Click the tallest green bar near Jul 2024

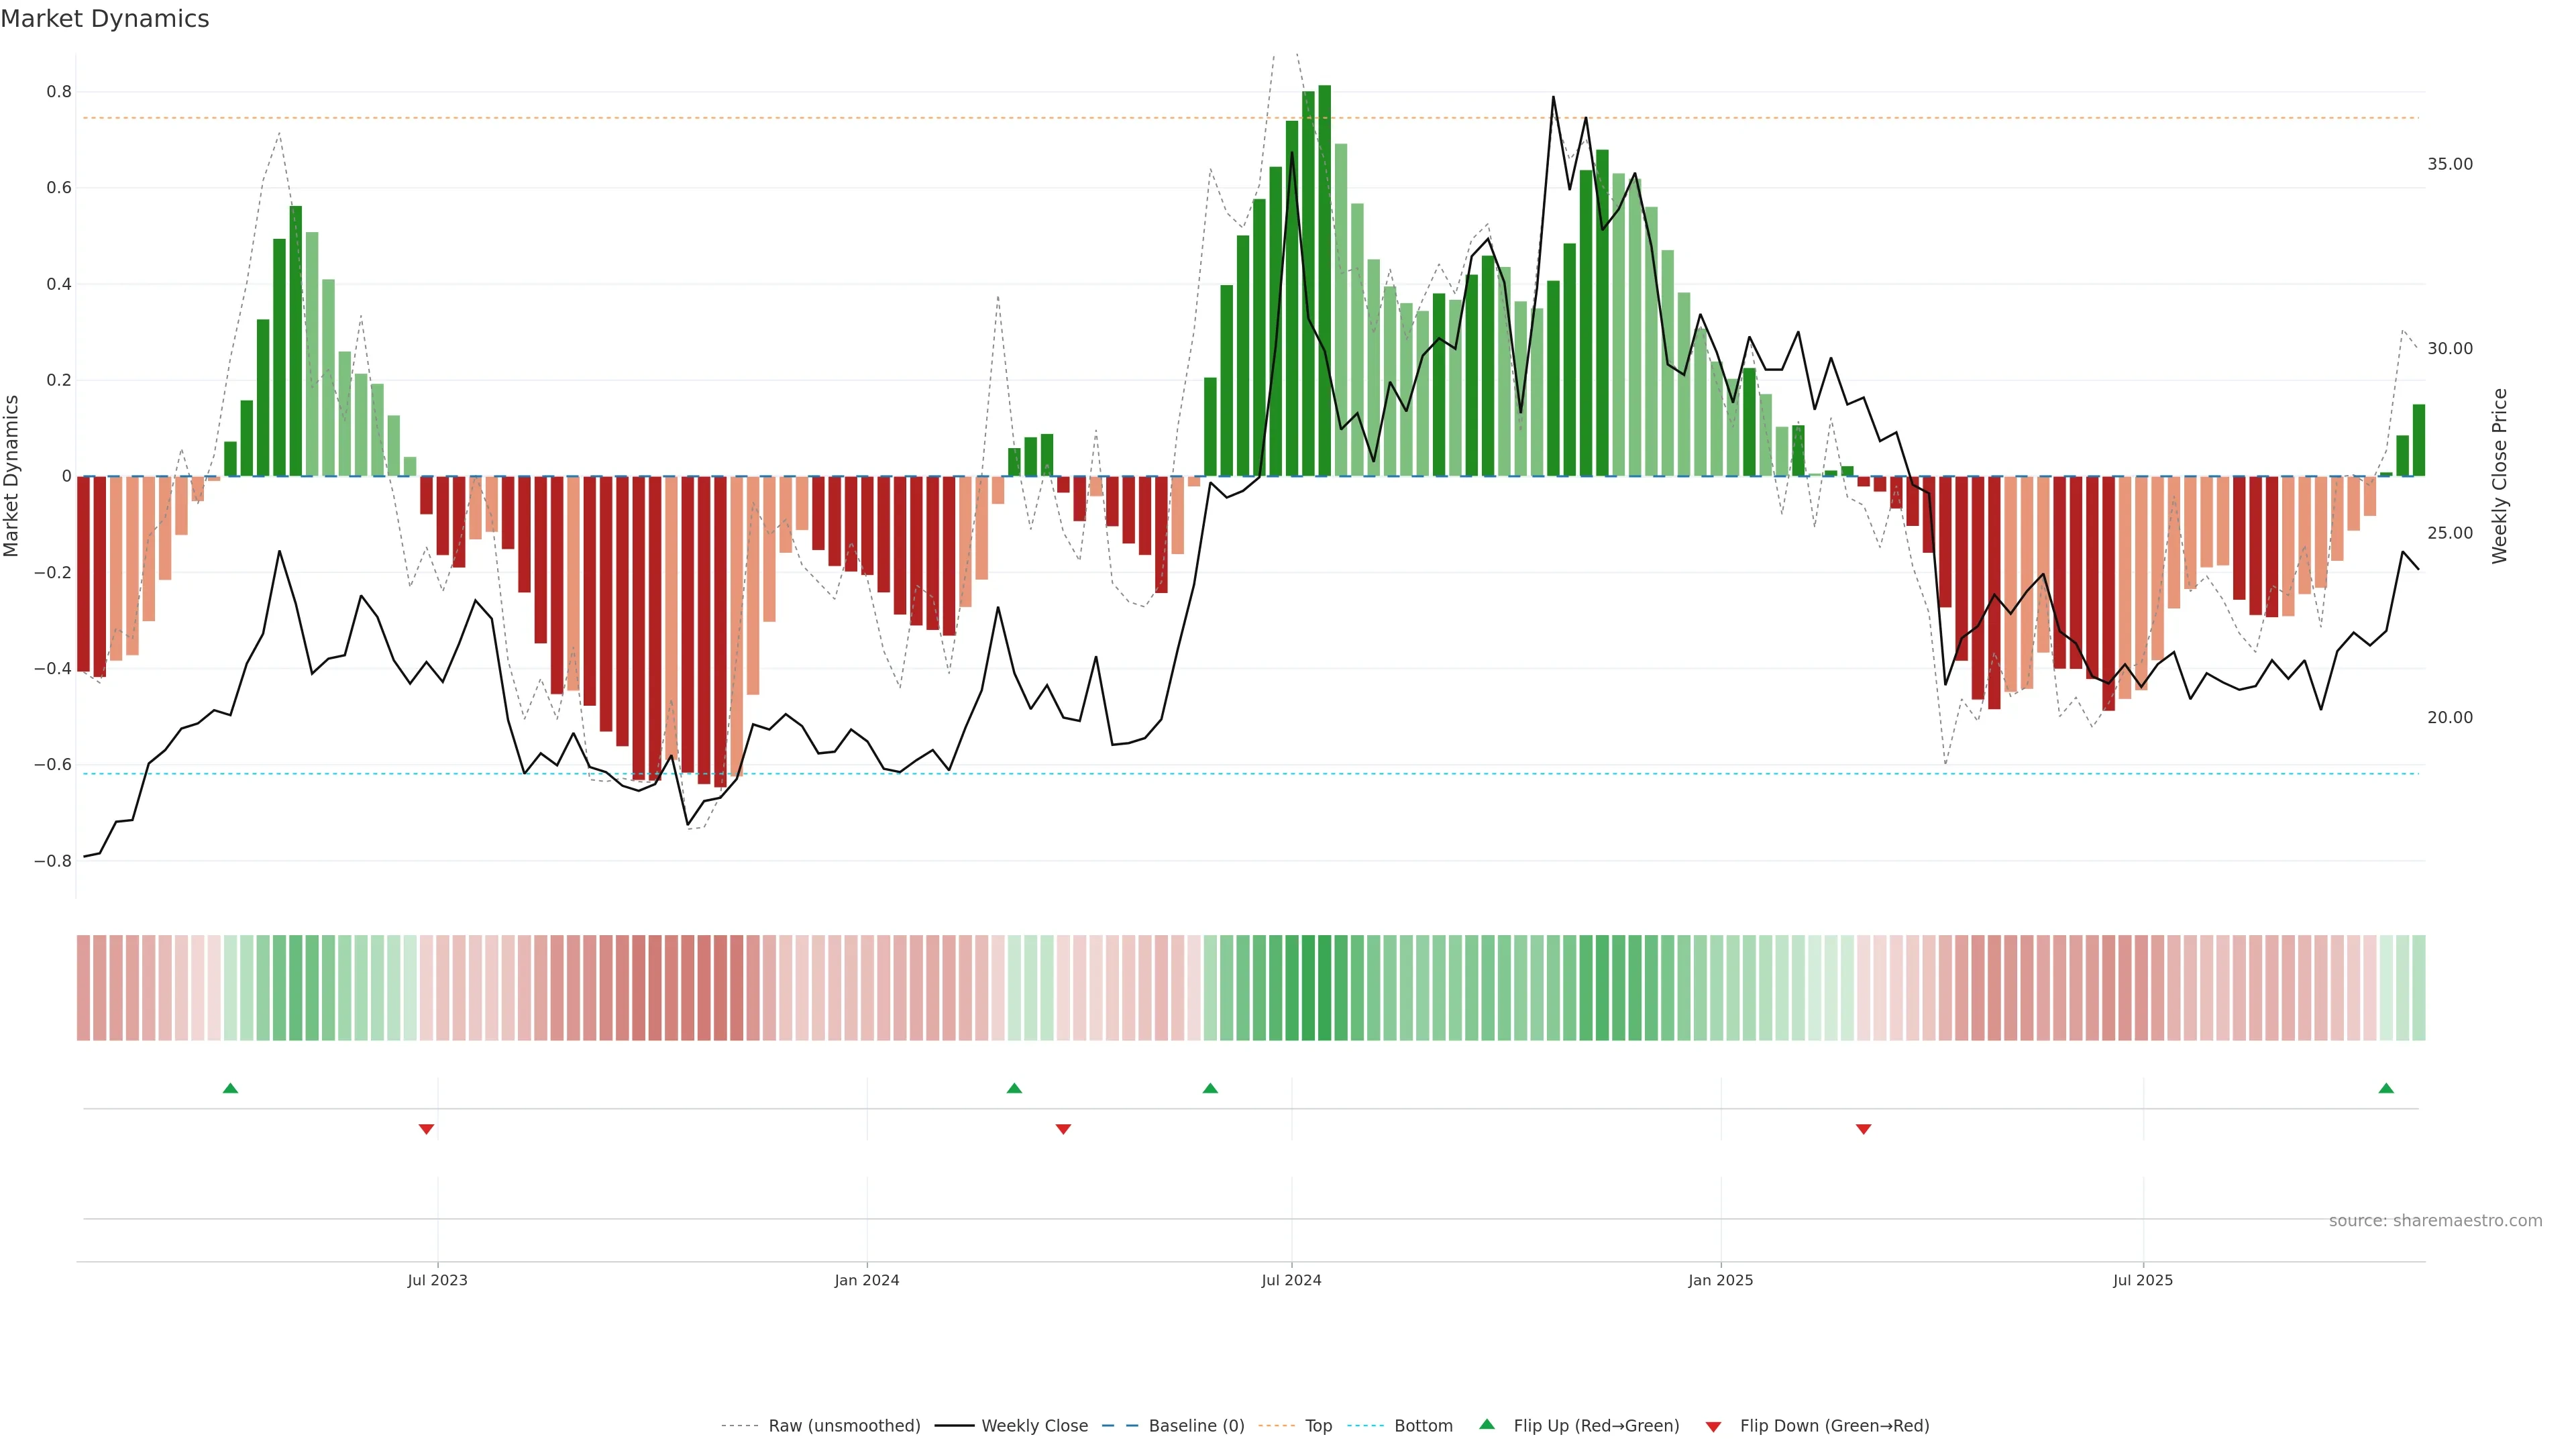point(1324,280)
